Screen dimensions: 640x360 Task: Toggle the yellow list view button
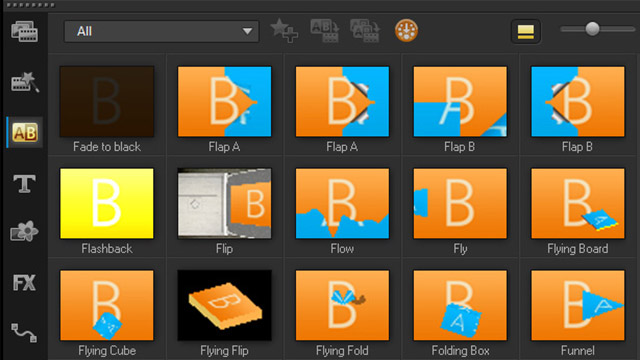pos(526,31)
